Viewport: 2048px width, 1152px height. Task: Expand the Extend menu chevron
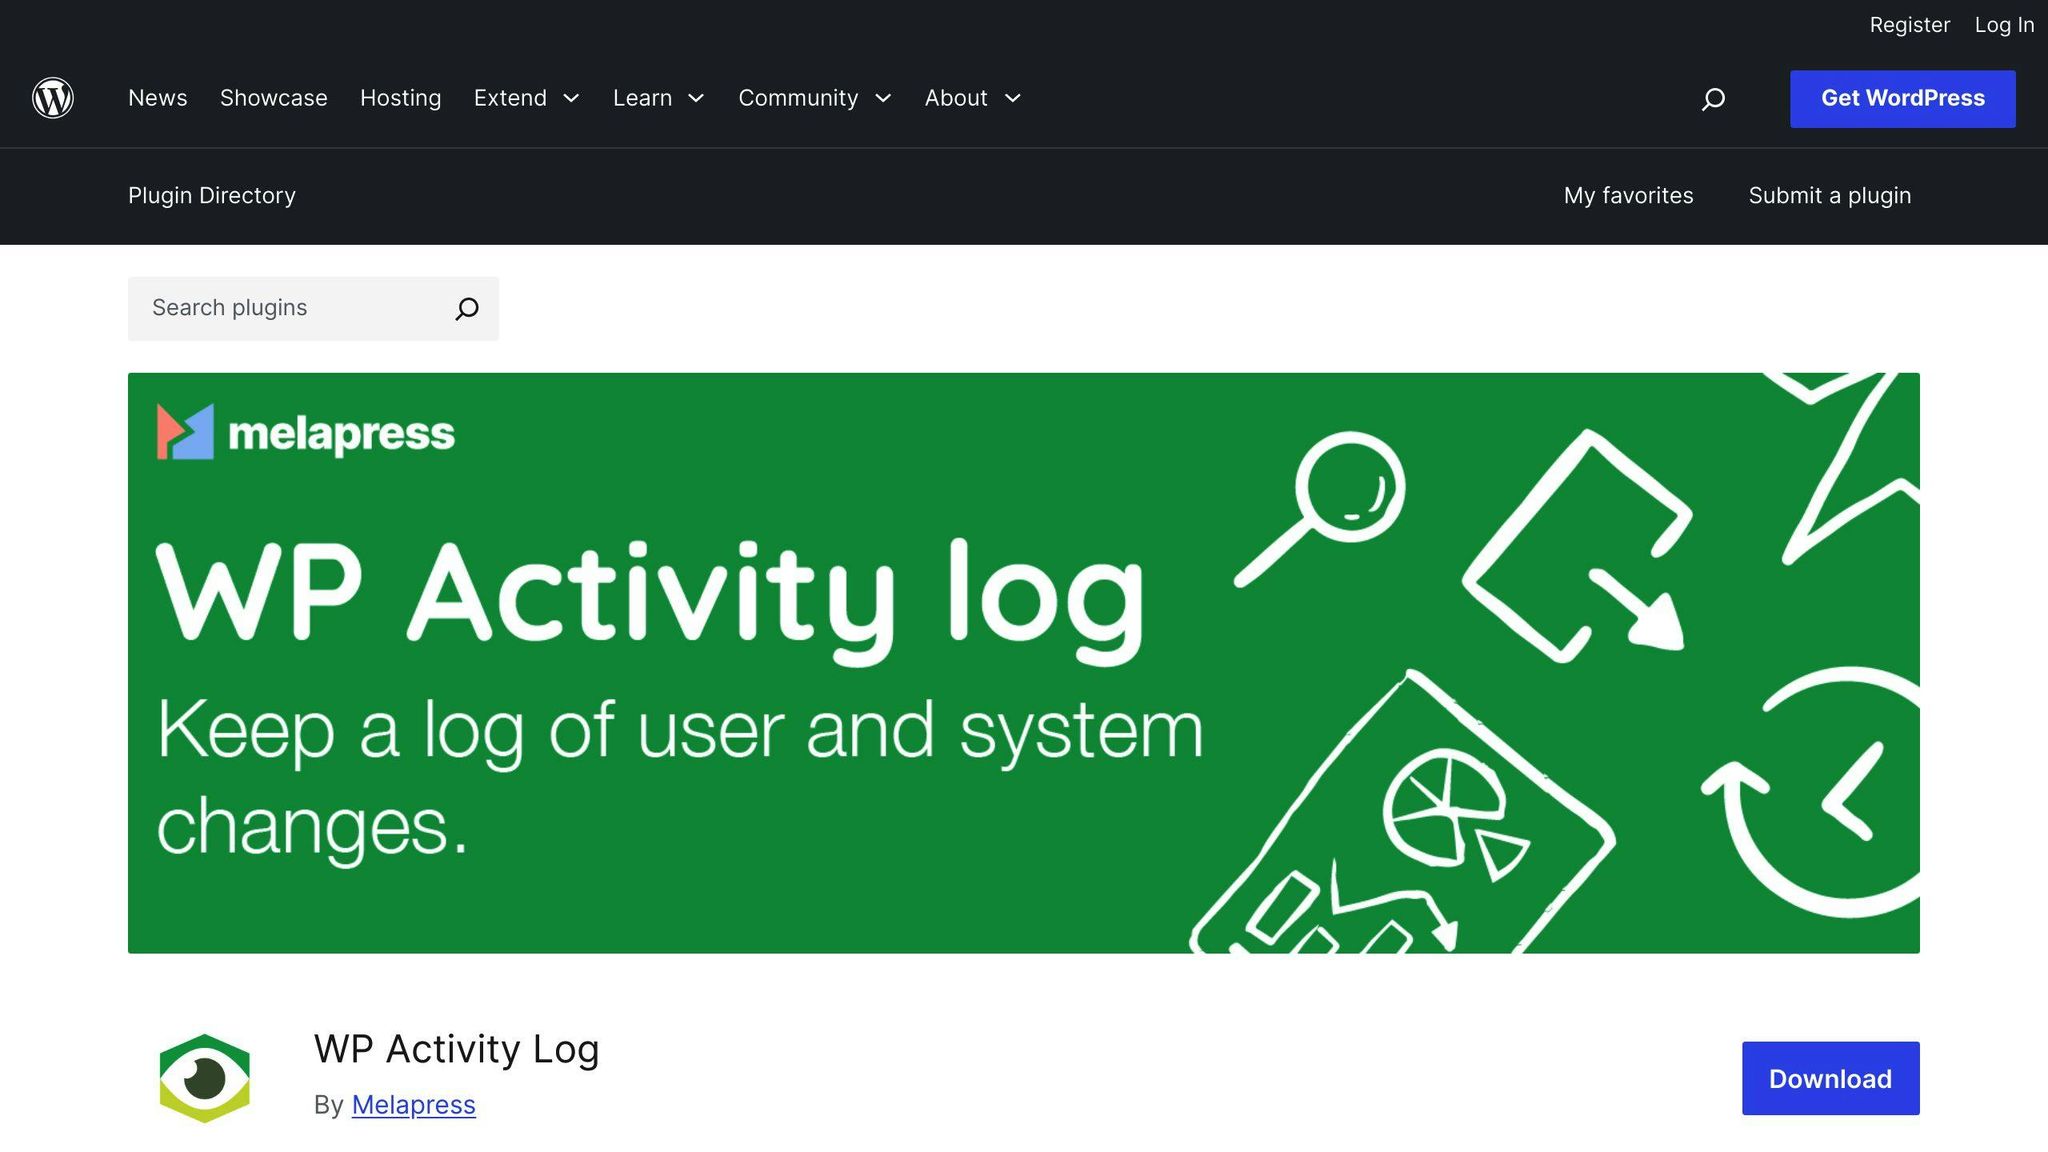coord(571,98)
